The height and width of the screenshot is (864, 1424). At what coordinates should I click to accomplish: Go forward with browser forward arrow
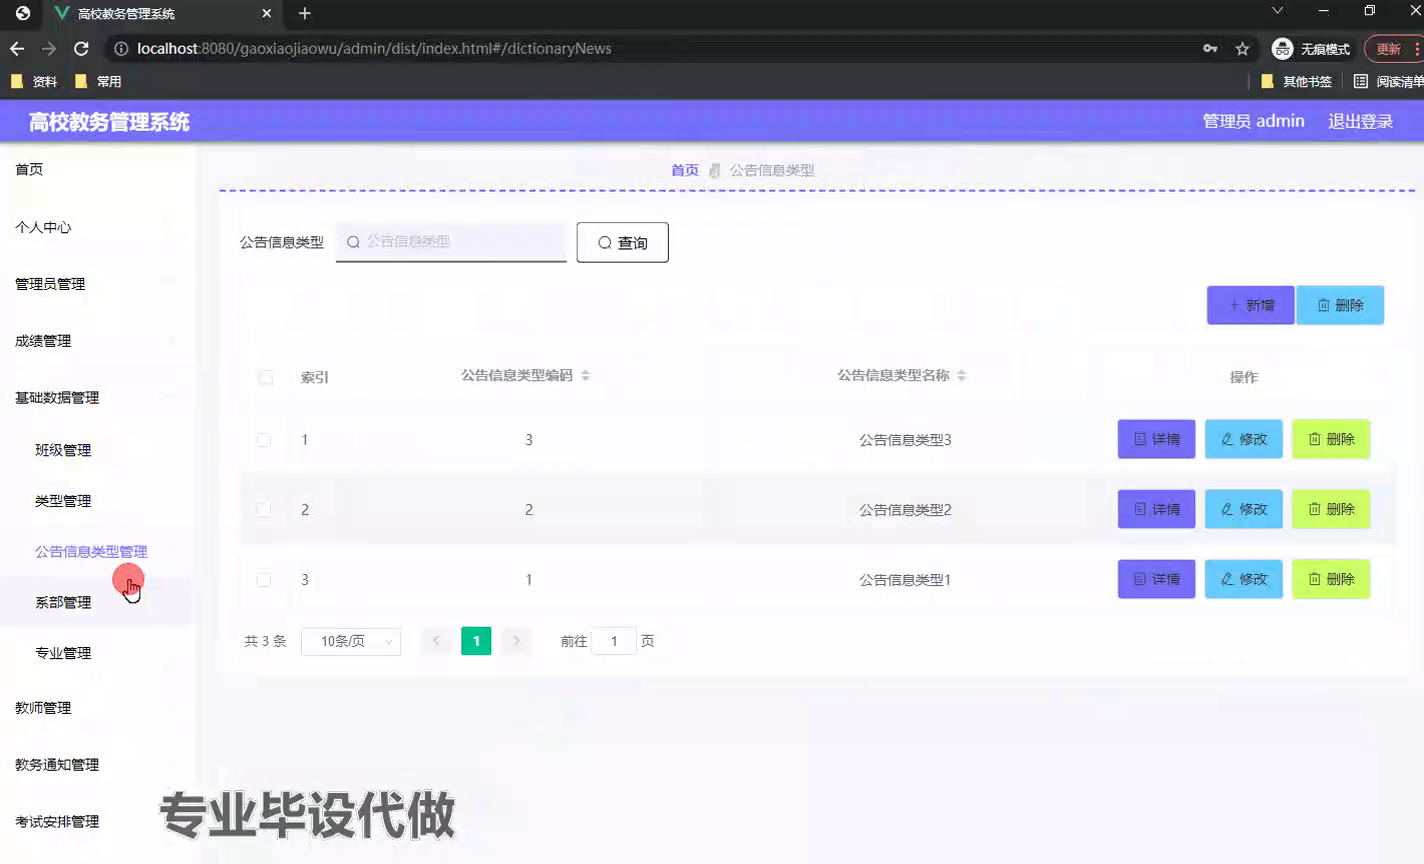[x=49, y=48]
